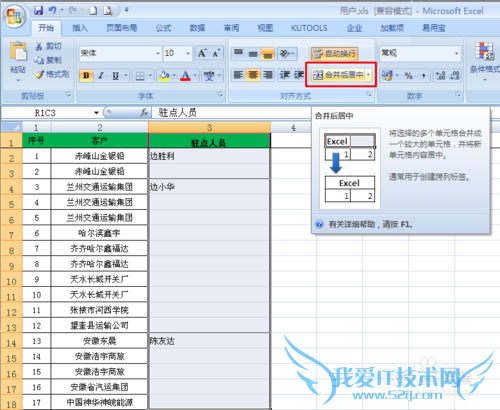Apply cell borders icon
Image resolution: width=500 pixels, height=410 pixels.
coord(140,76)
